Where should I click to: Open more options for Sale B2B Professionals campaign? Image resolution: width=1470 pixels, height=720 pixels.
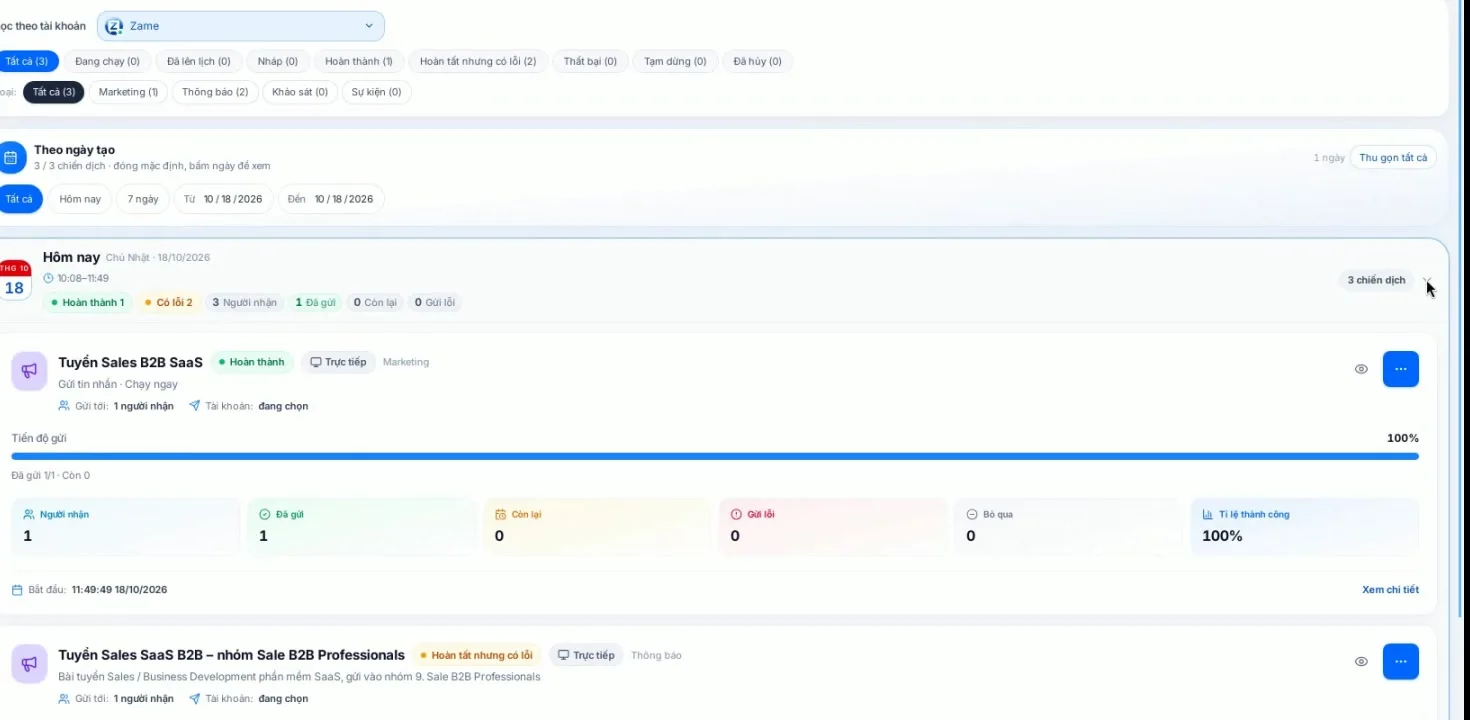1401,661
